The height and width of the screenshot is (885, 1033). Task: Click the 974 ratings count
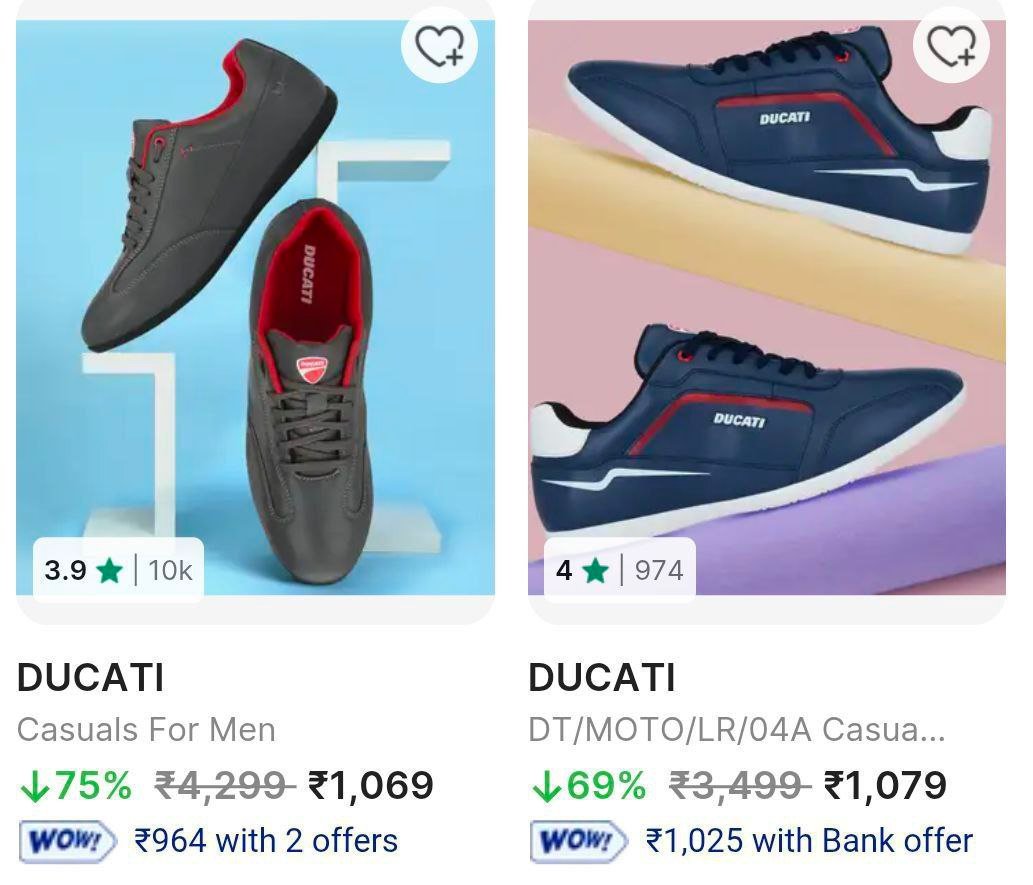[659, 571]
